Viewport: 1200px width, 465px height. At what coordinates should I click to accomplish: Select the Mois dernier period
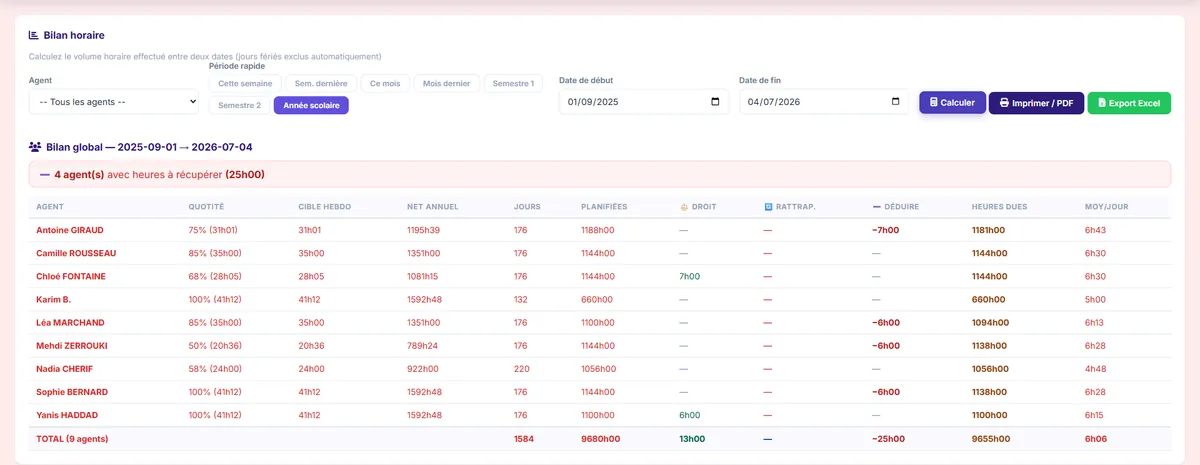(447, 84)
